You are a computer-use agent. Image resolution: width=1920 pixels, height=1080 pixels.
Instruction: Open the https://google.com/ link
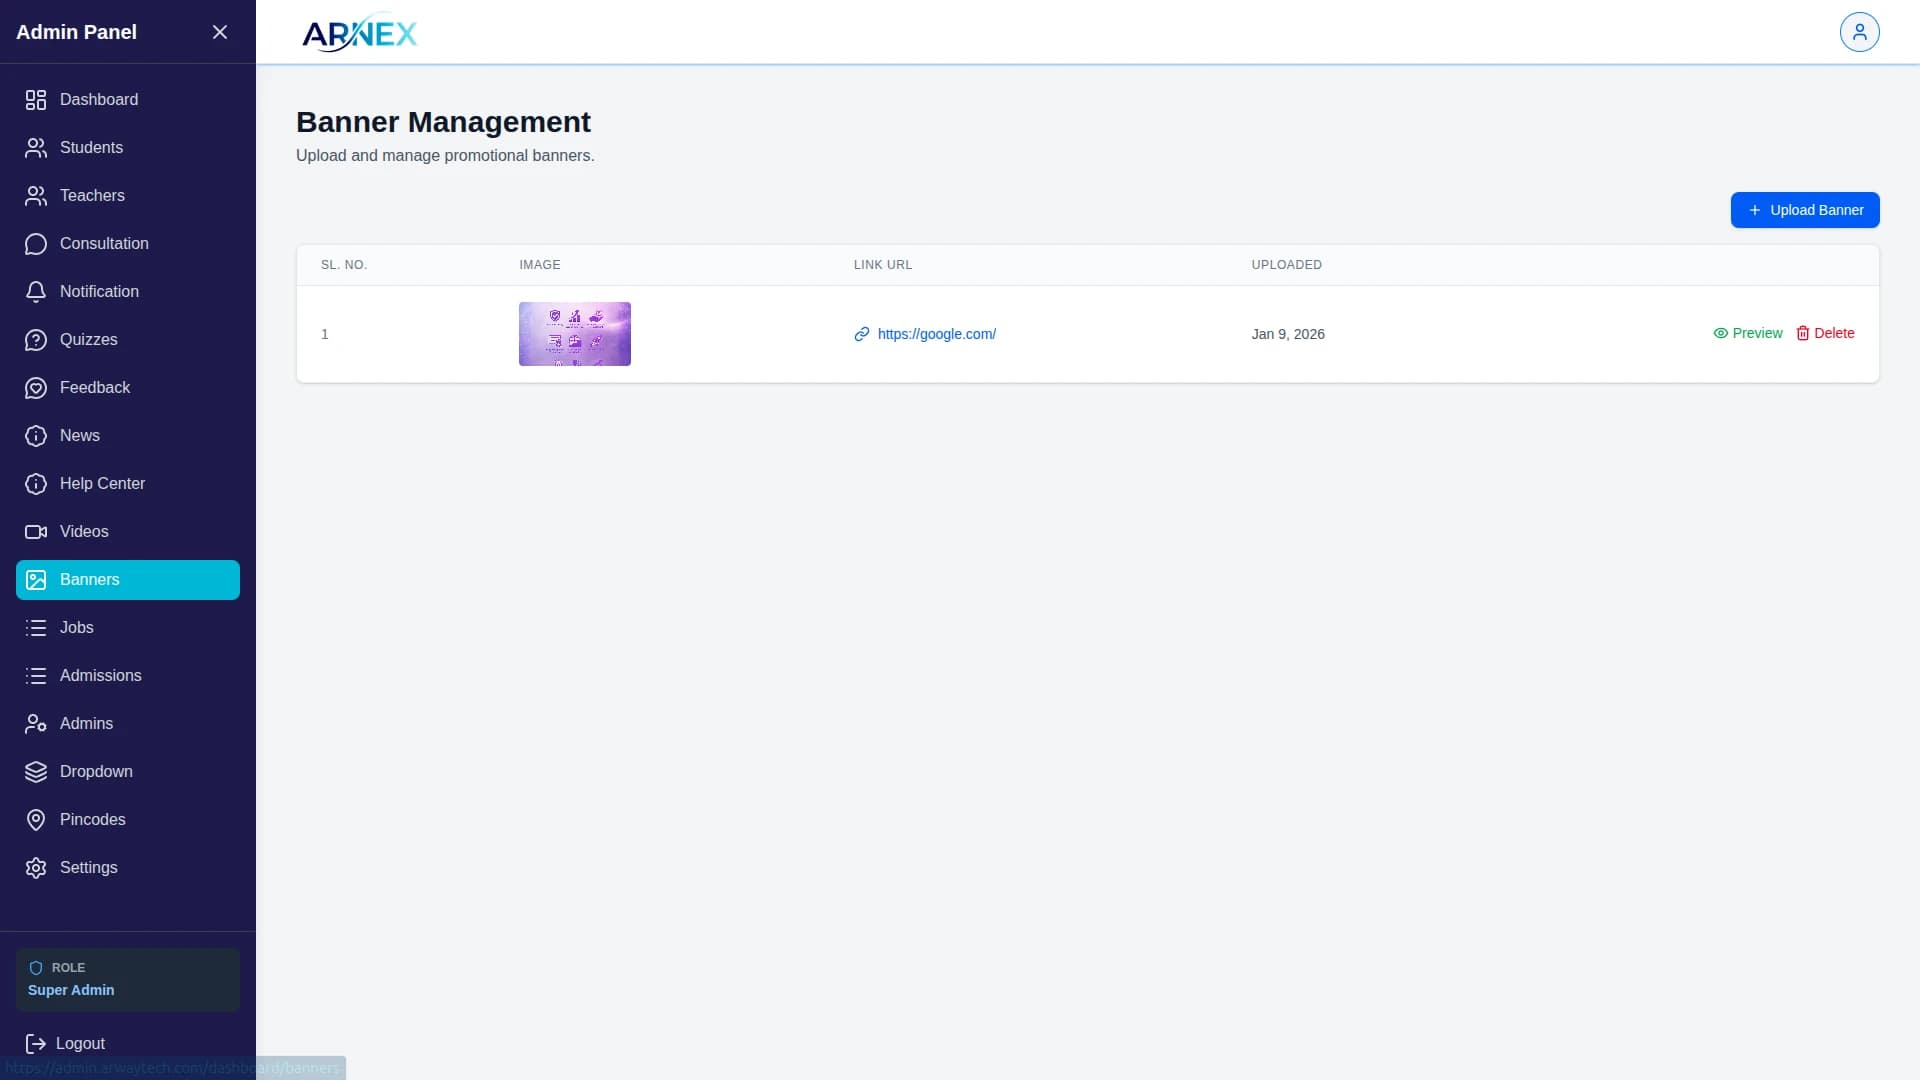936,334
